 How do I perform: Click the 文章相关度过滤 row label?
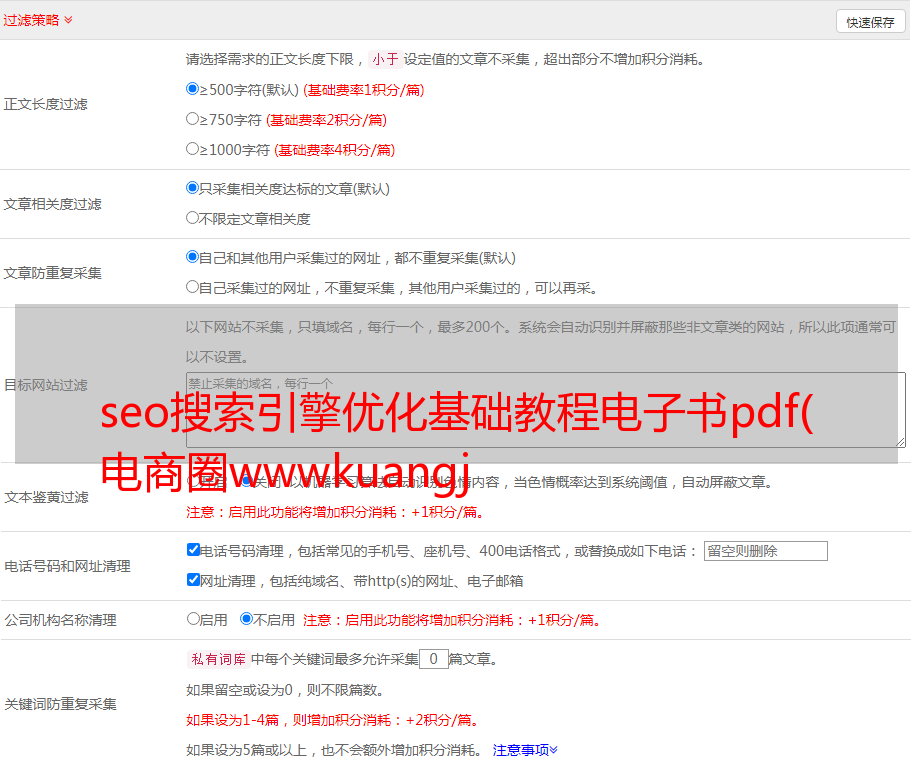tap(53, 204)
